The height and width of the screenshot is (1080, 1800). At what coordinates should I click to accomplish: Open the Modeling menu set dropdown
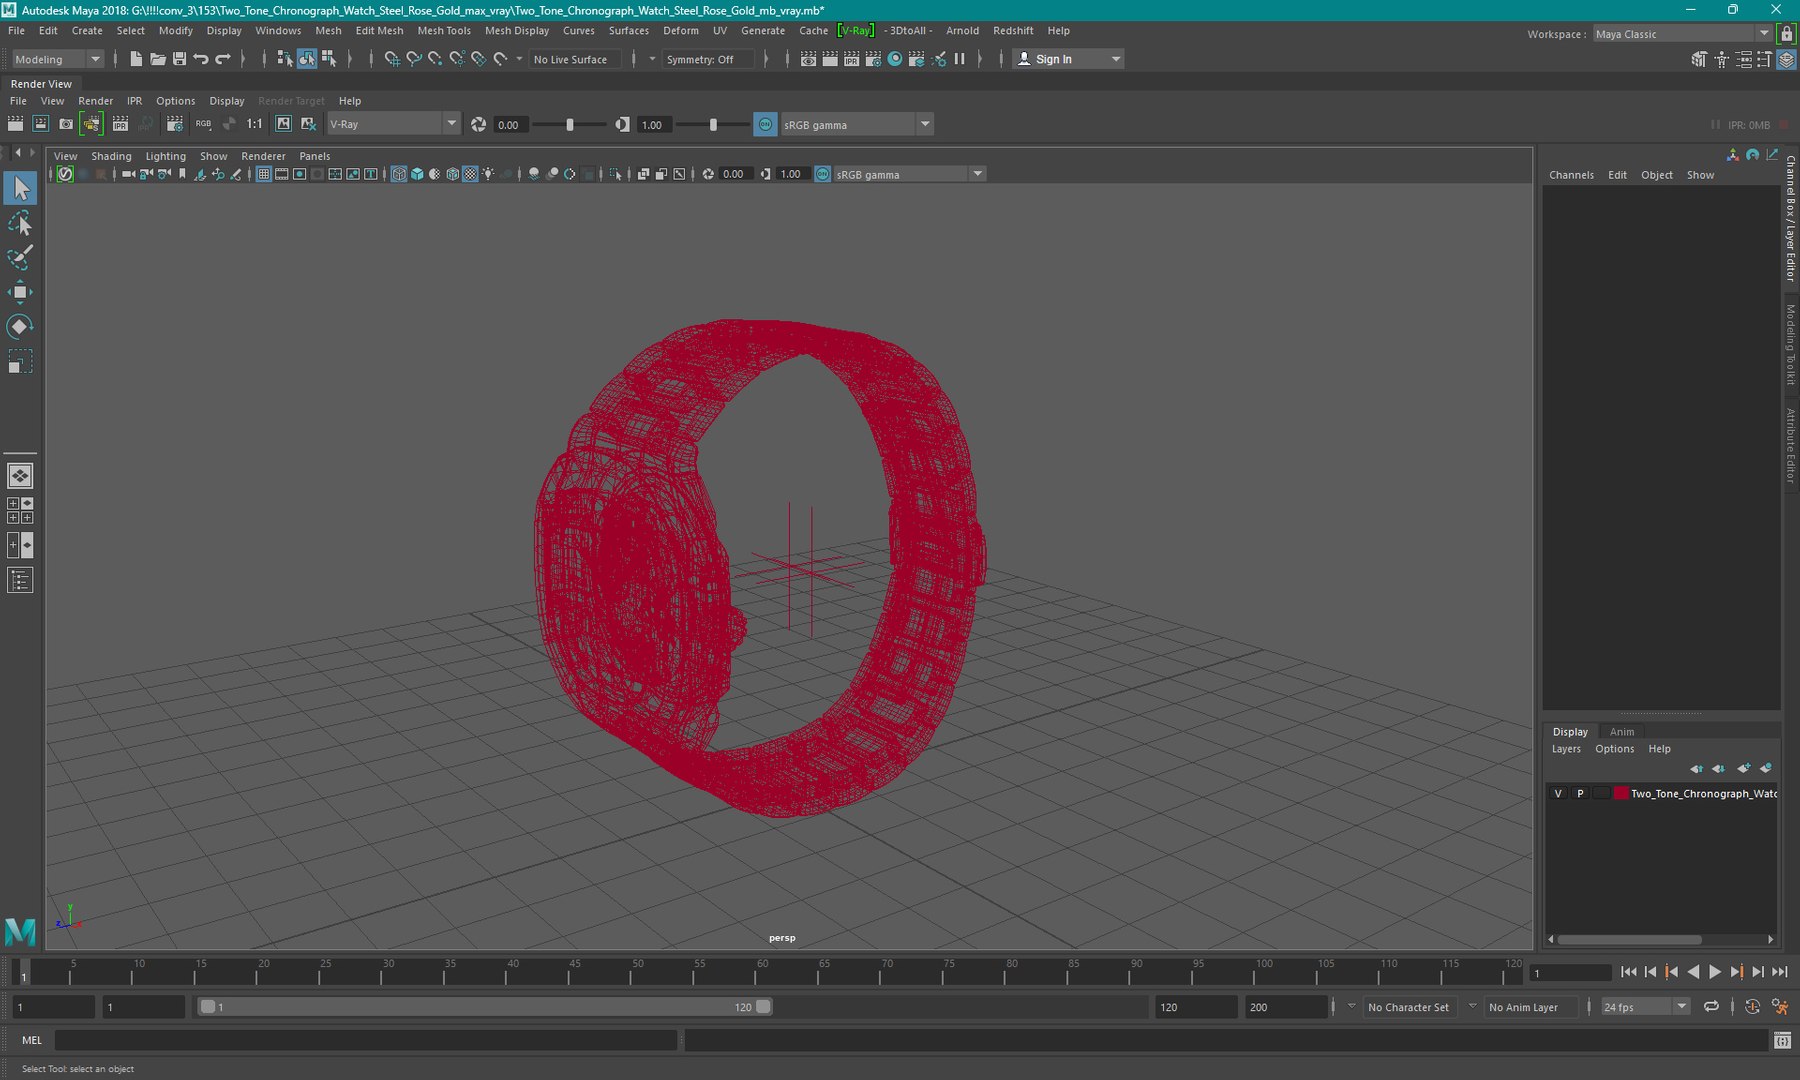(x=57, y=59)
